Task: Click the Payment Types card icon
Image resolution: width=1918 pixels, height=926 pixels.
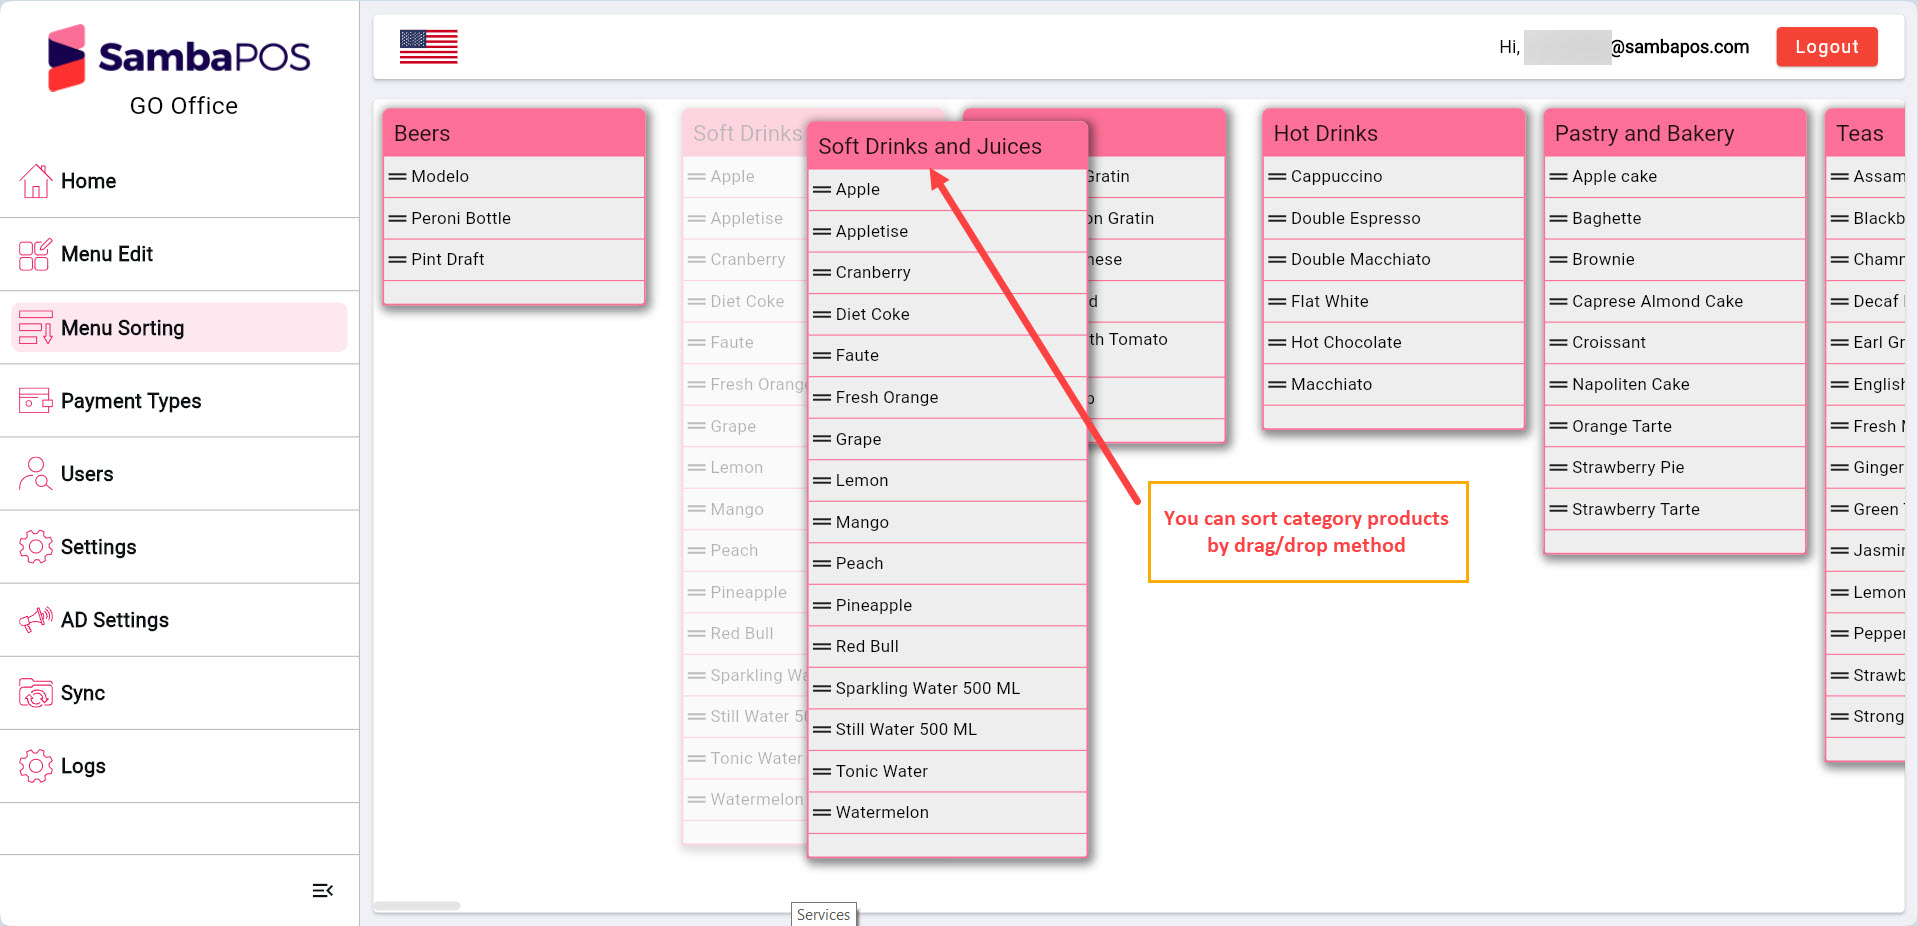Action: coord(35,401)
